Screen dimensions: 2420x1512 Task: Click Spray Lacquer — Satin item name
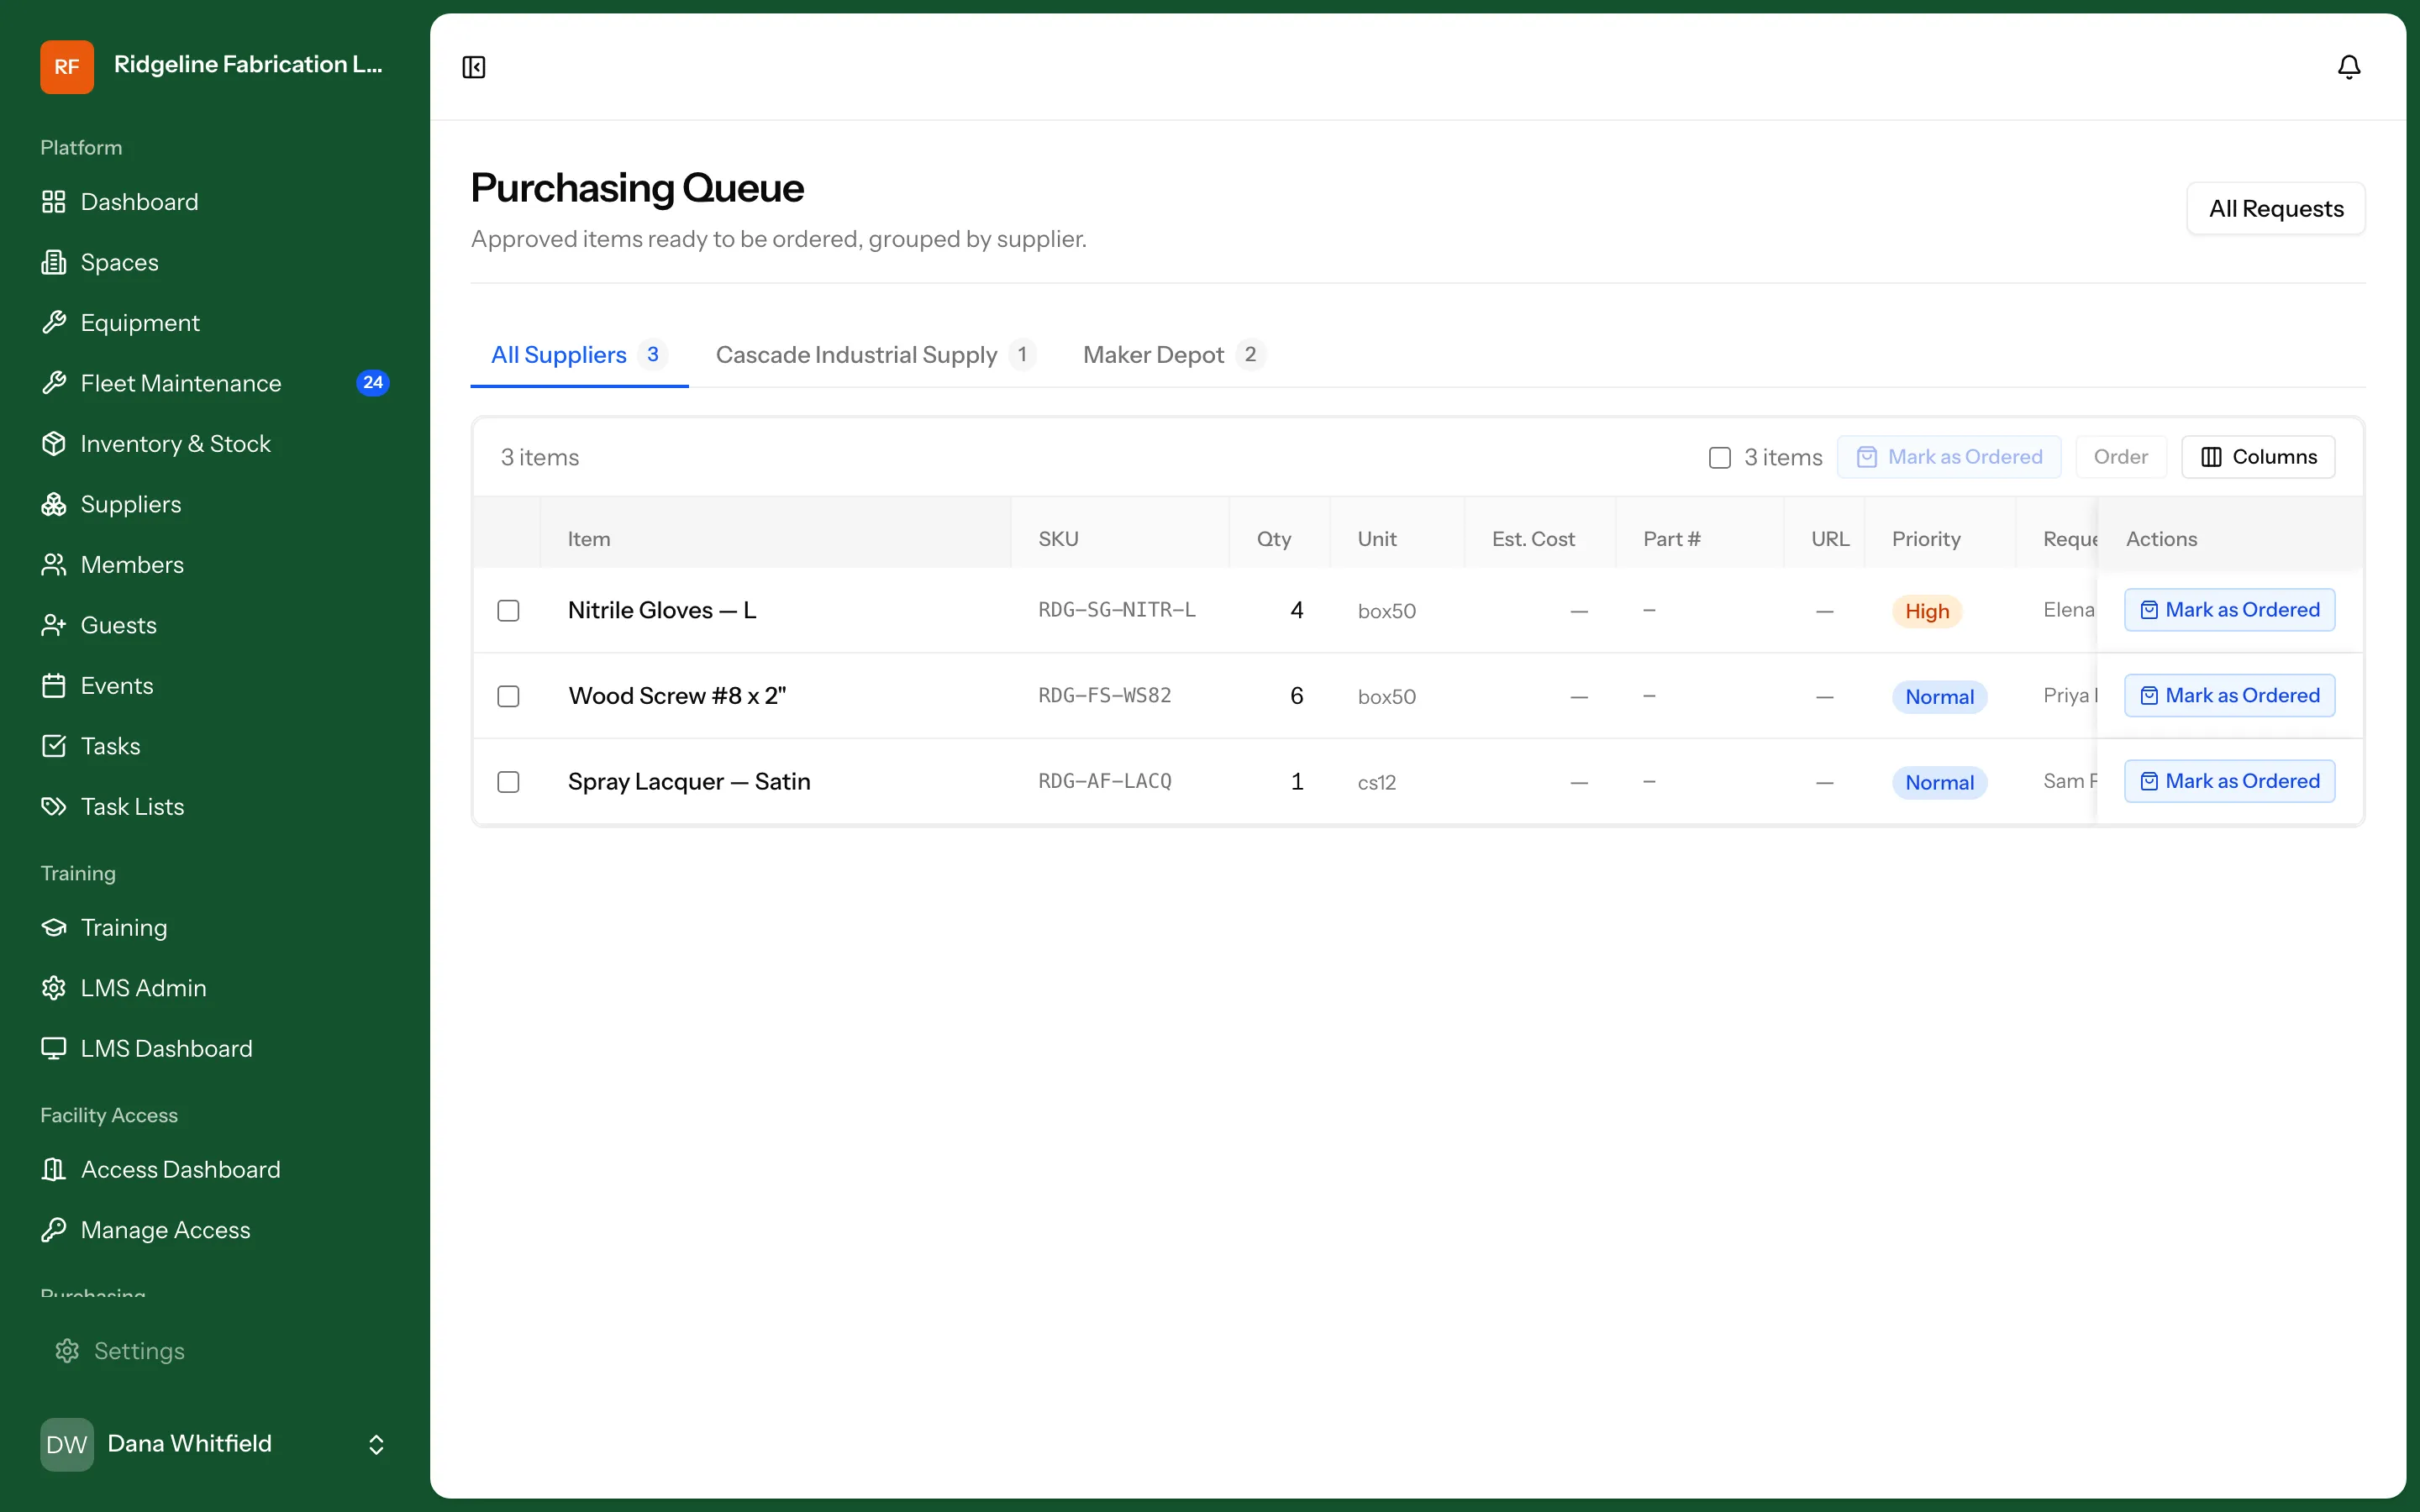pyautogui.click(x=689, y=782)
